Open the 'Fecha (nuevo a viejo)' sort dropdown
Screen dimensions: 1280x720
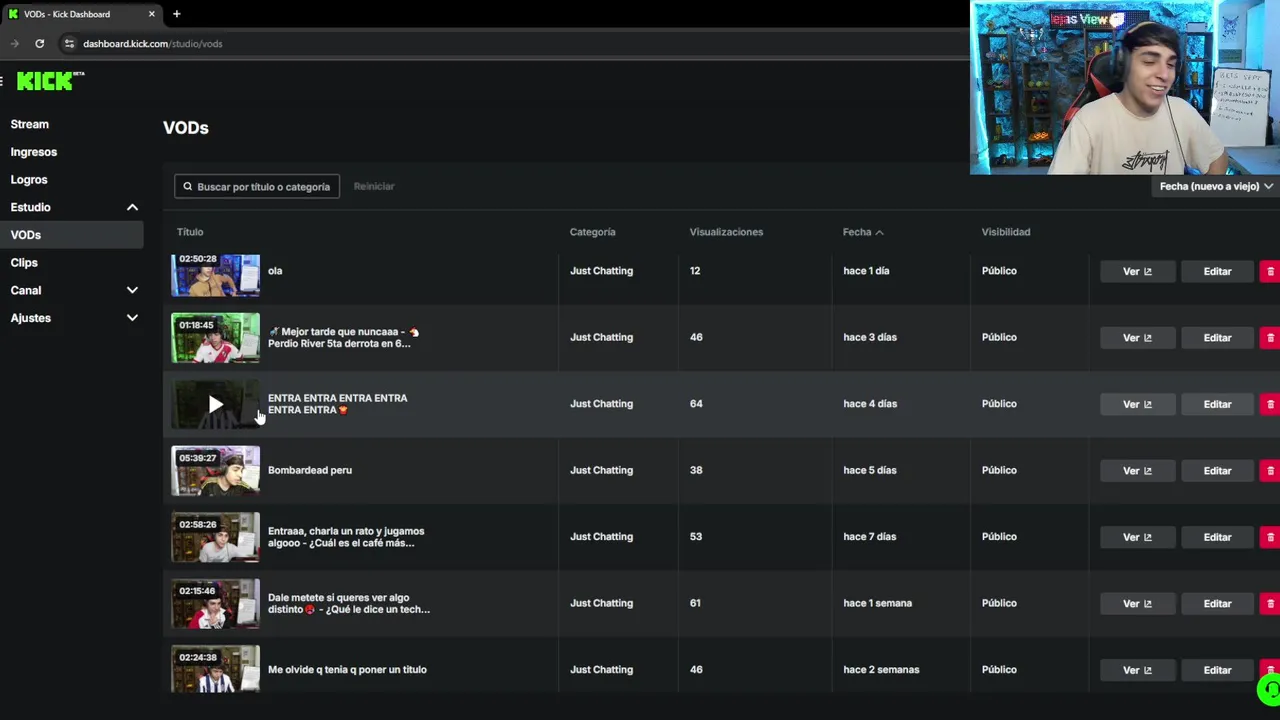click(x=1215, y=186)
